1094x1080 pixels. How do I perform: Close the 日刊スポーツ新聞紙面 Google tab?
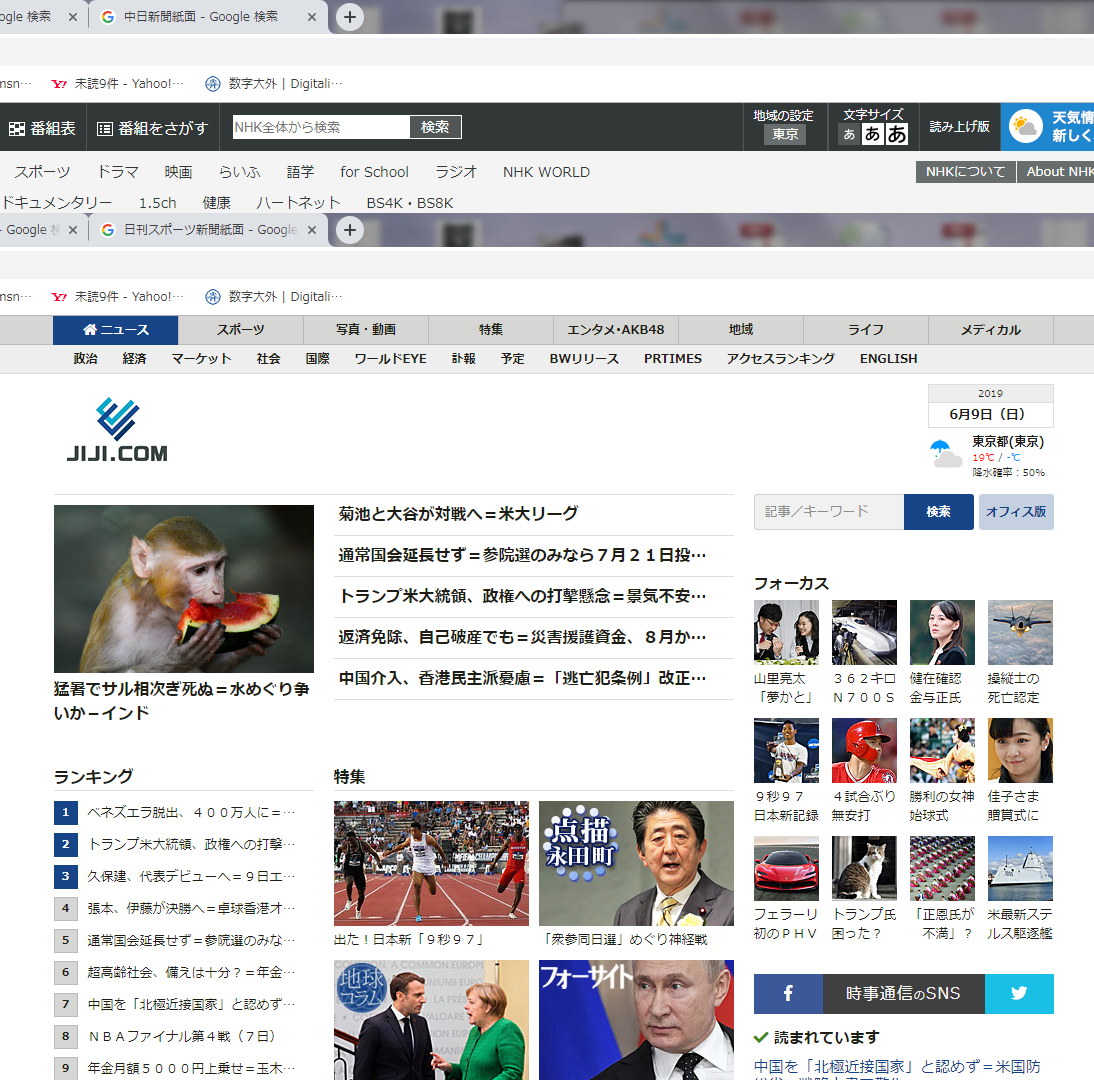tap(312, 230)
